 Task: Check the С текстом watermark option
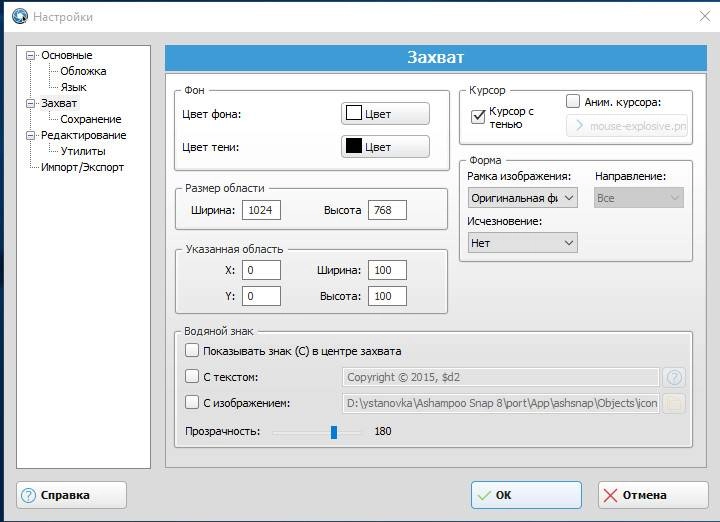coord(191,376)
